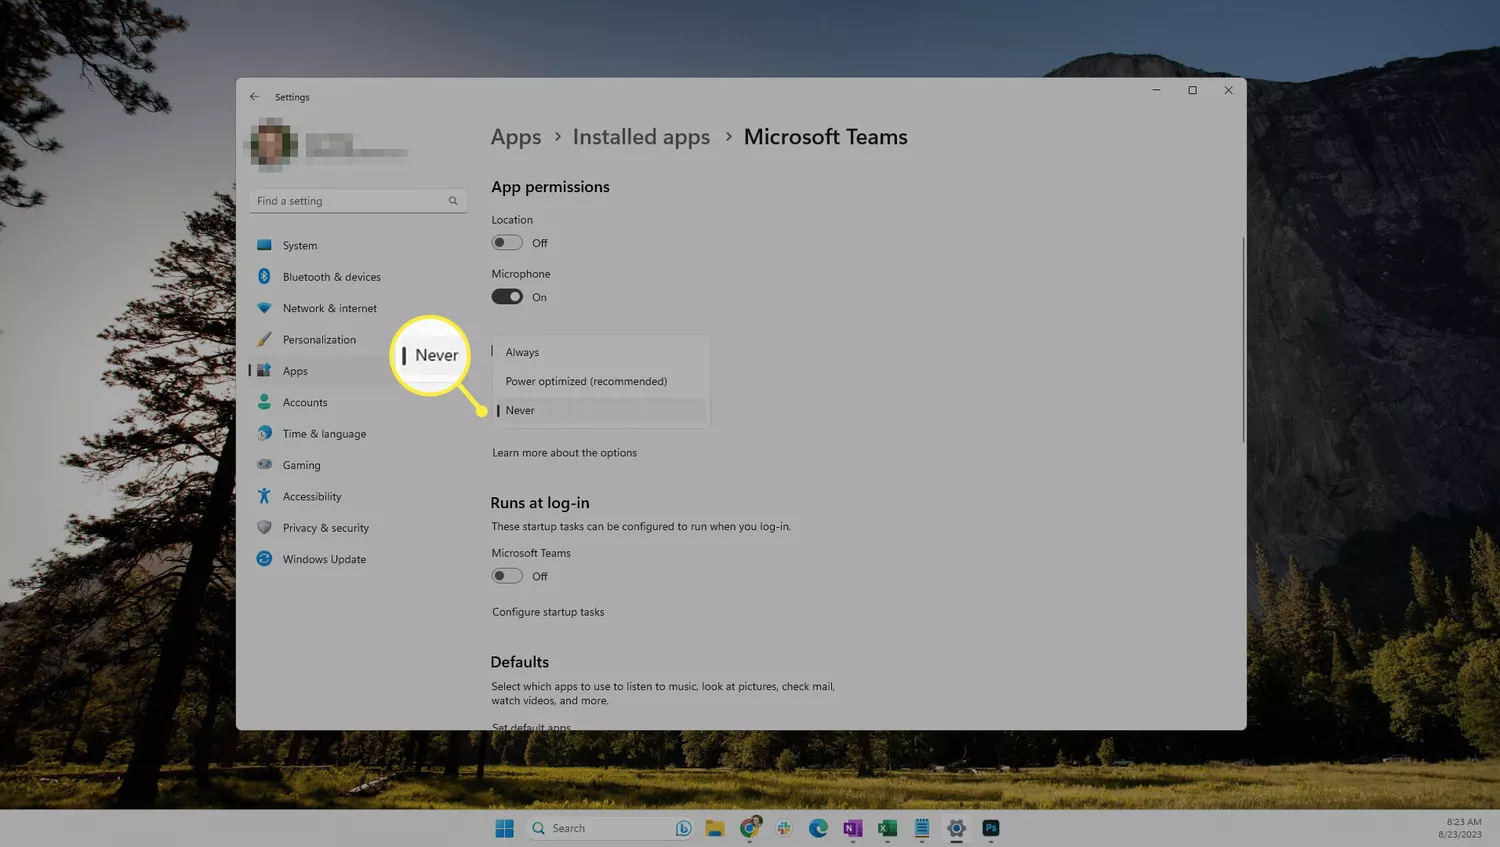The height and width of the screenshot is (847, 1500).
Task: Click the Configure startup tasks link
Action: tap(548, 612)
